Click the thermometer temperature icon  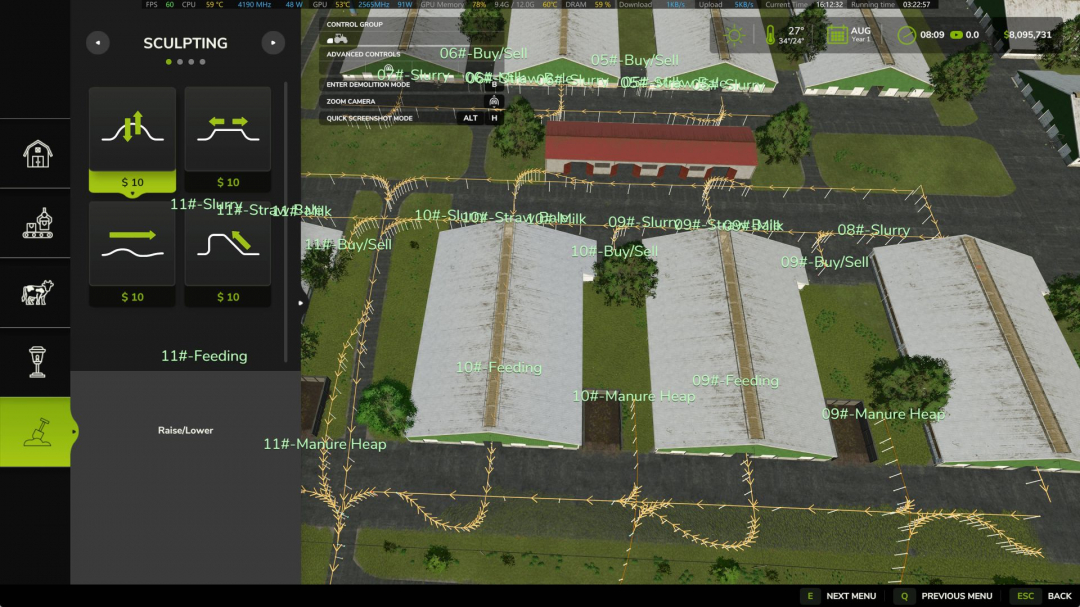(771, 35)
